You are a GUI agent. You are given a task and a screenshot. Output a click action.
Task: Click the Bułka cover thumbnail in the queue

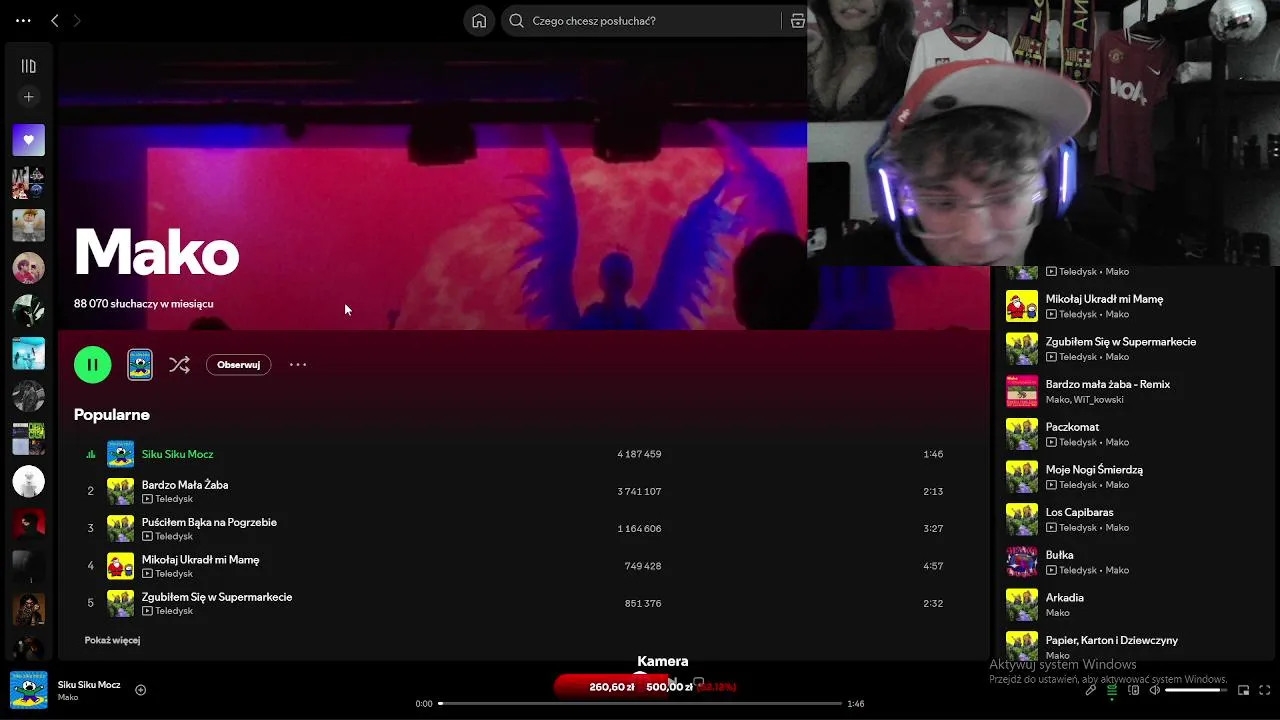[x=1022, y=562]
